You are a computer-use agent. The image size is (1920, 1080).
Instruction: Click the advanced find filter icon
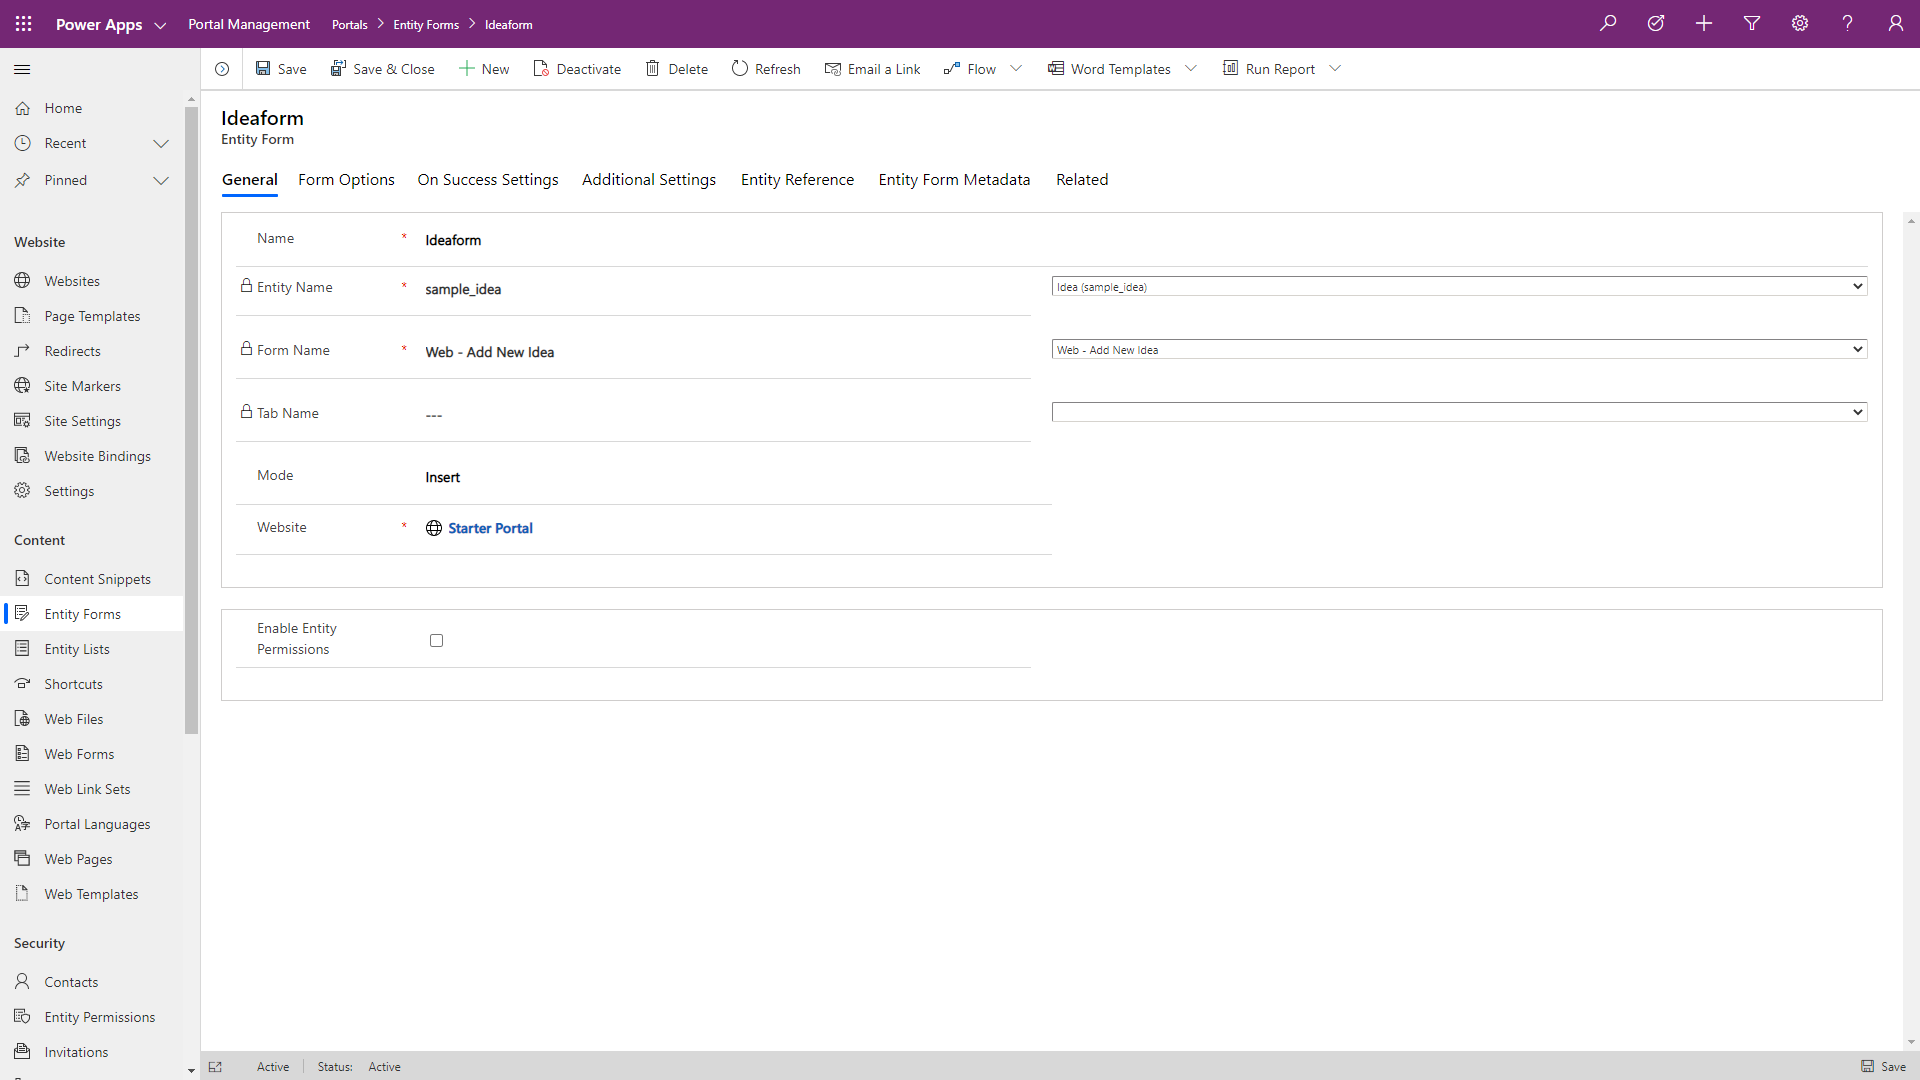point(1752,24)
